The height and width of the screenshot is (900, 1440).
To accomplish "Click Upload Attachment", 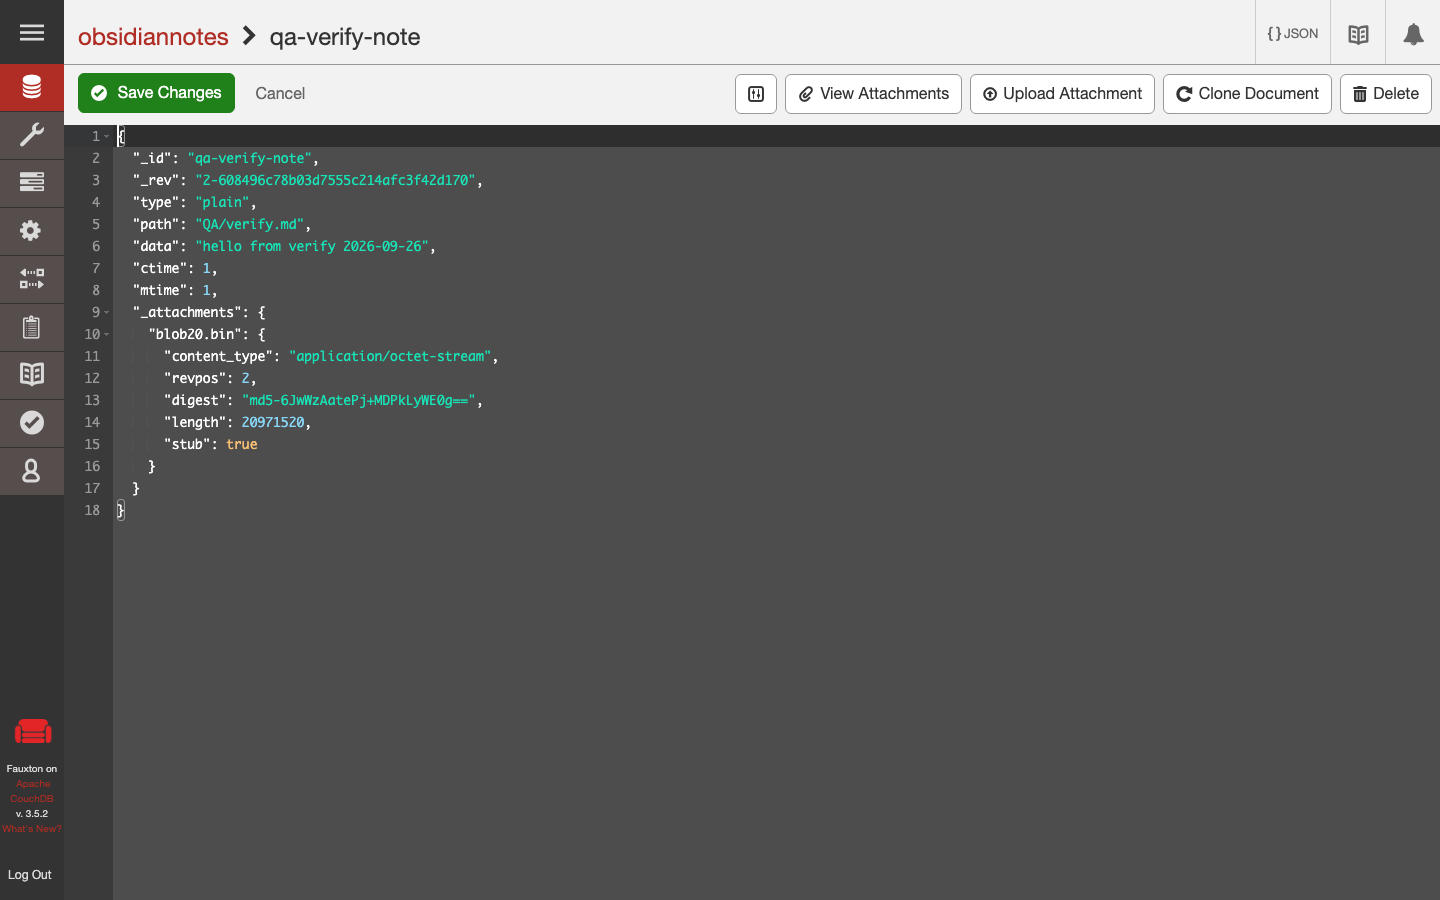I will tap(1062, 94).
